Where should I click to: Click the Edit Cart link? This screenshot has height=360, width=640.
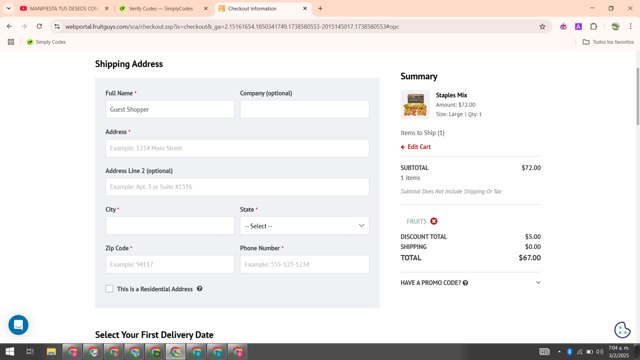416,147
